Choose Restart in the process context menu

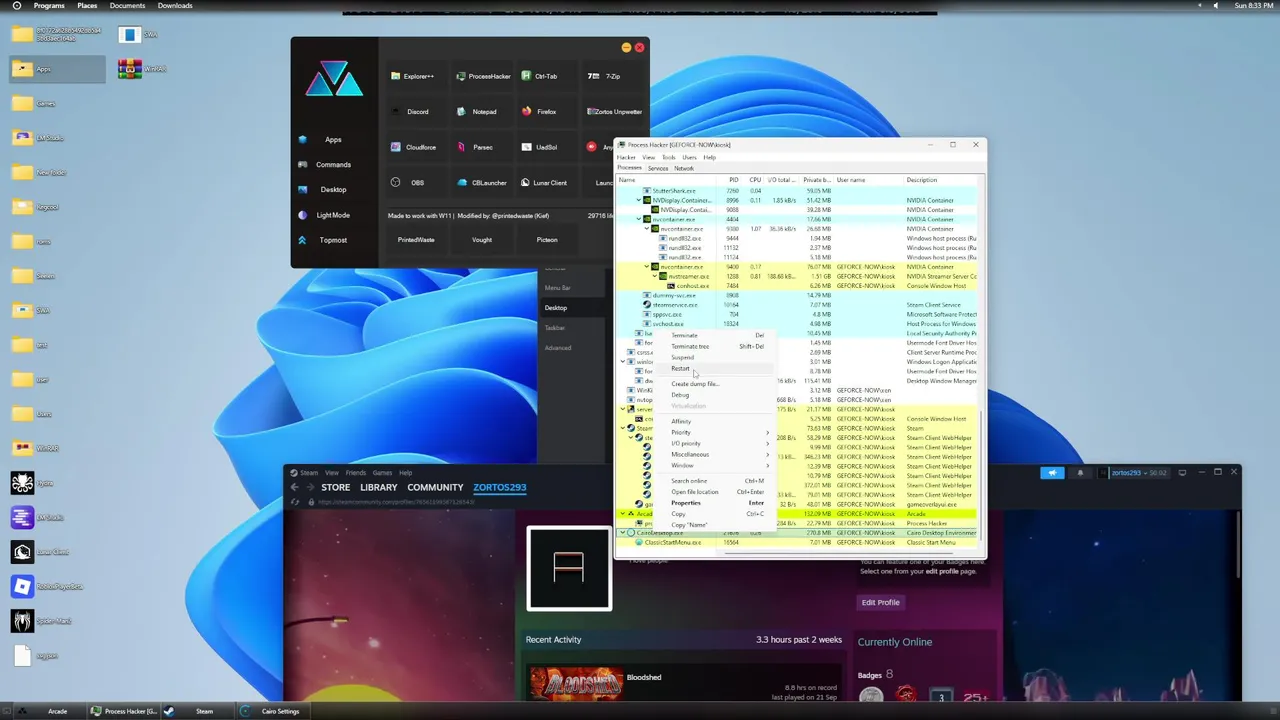click(x=718, y=368)
